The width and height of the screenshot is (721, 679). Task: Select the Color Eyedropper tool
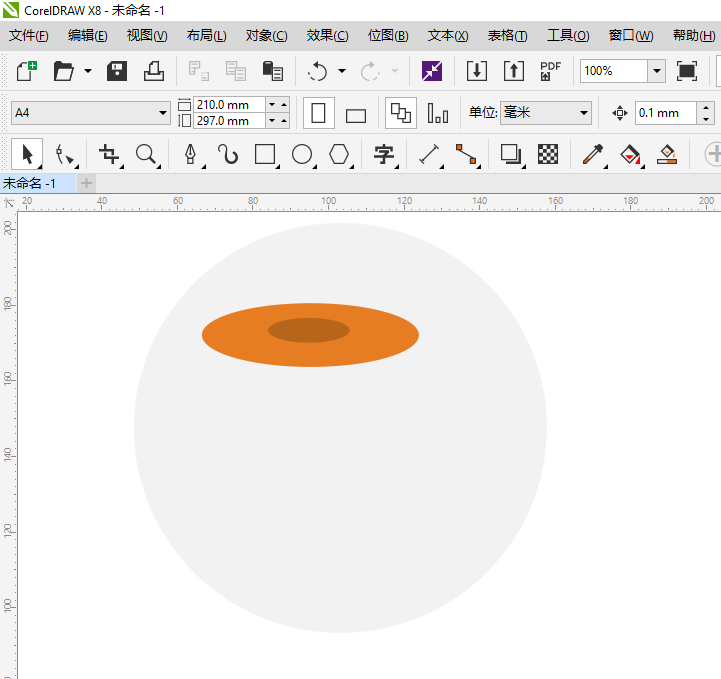[593, 154]
